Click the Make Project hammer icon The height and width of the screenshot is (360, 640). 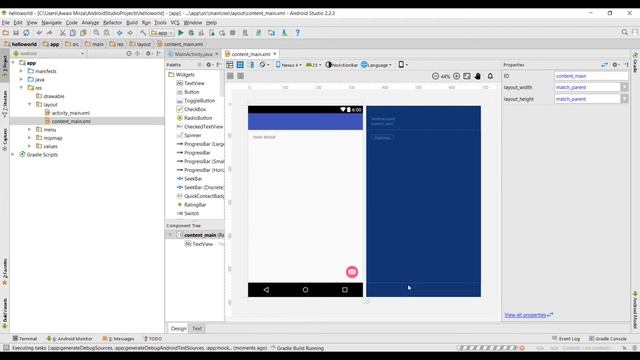(x=143, y=33)
